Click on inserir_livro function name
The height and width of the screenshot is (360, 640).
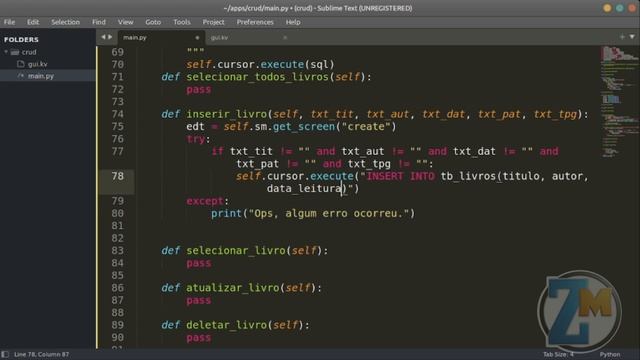[226, 114]
